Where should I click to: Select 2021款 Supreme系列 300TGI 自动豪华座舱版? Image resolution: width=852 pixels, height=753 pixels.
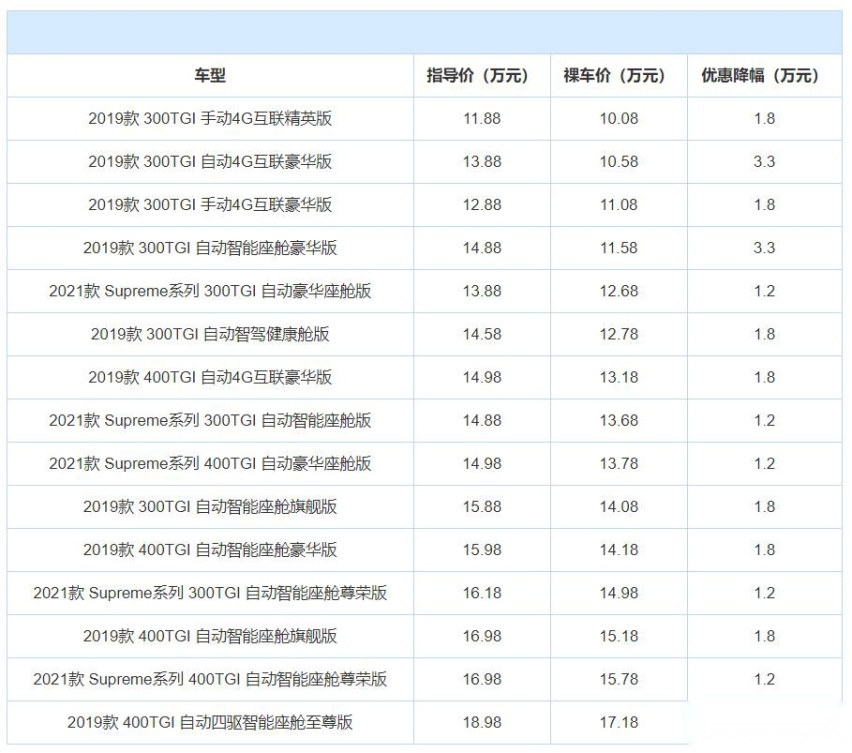click(x=210, y=291)
